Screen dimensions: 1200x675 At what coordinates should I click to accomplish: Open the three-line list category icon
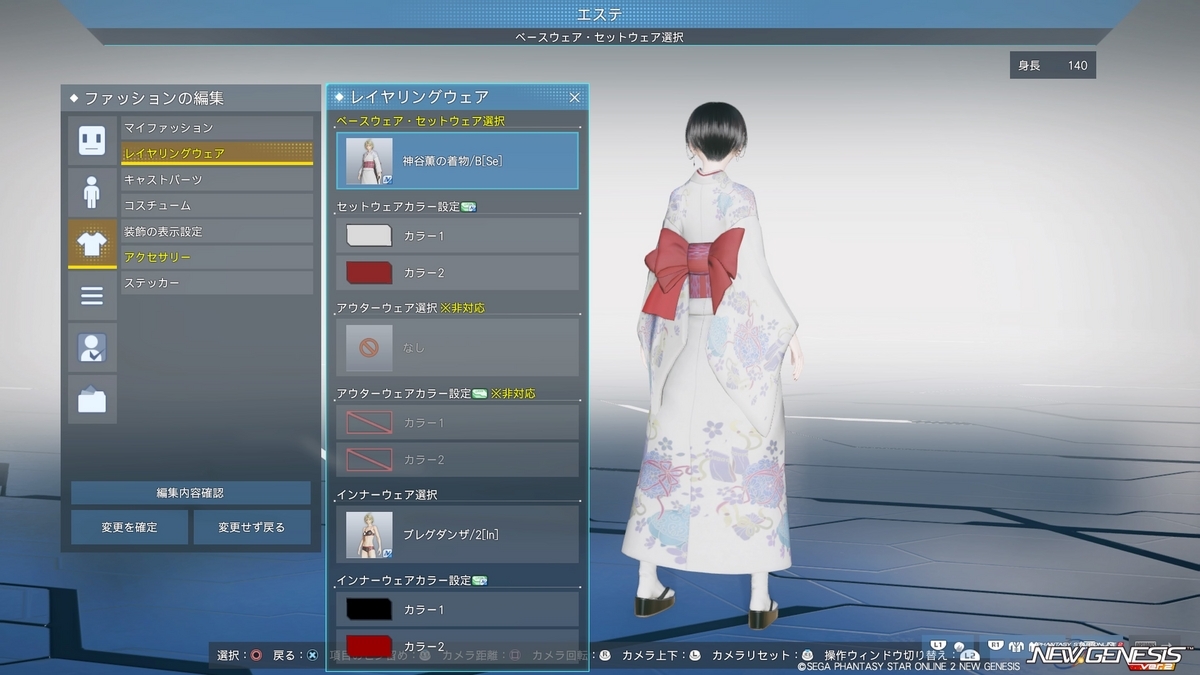[x=92, y=296]
